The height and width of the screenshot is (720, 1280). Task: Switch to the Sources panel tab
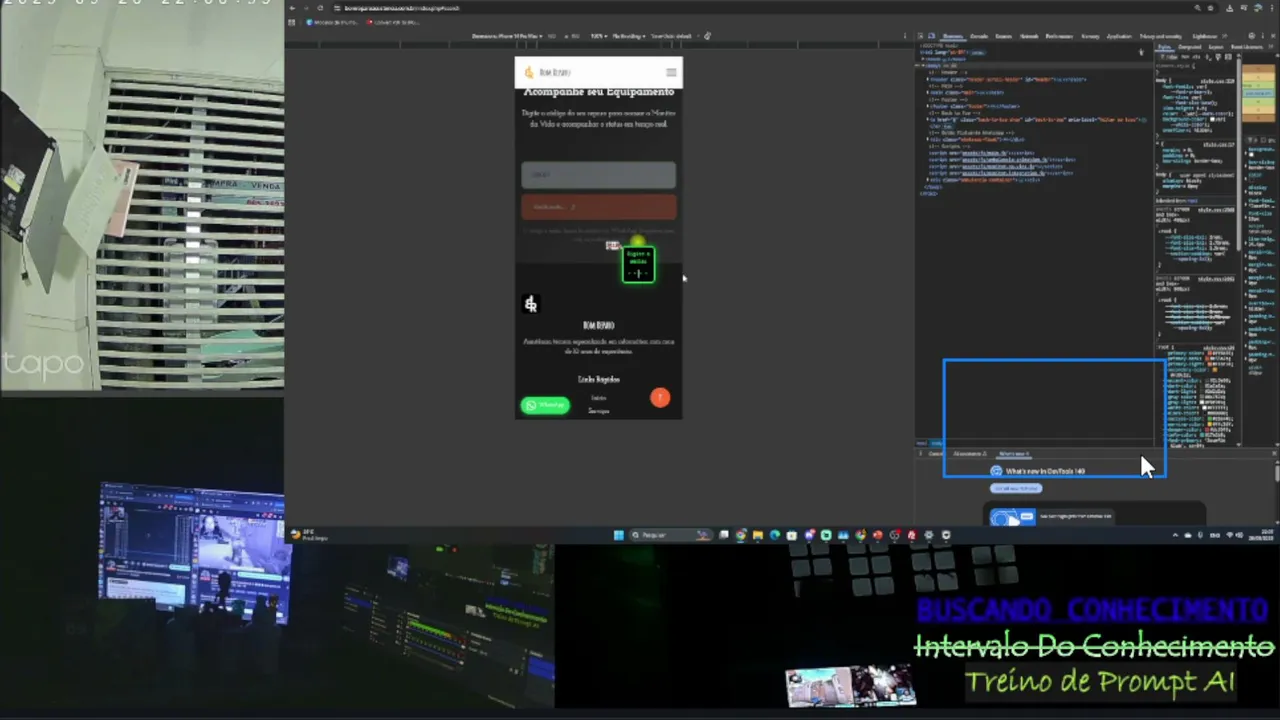(1003, 36)
